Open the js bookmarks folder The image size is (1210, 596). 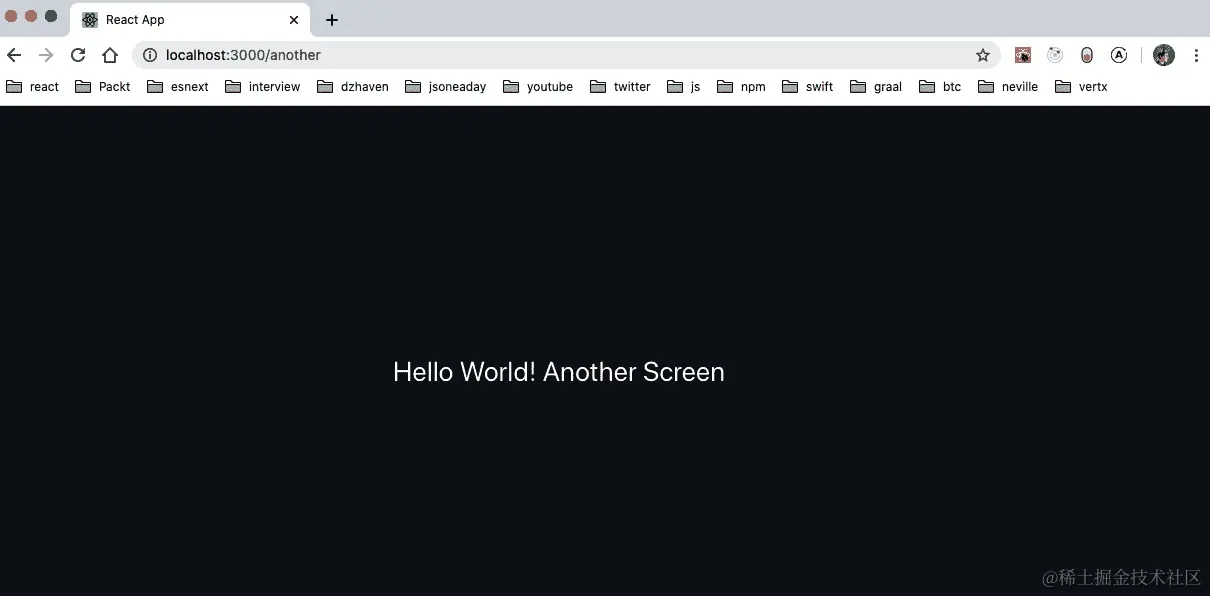point(684,87)
